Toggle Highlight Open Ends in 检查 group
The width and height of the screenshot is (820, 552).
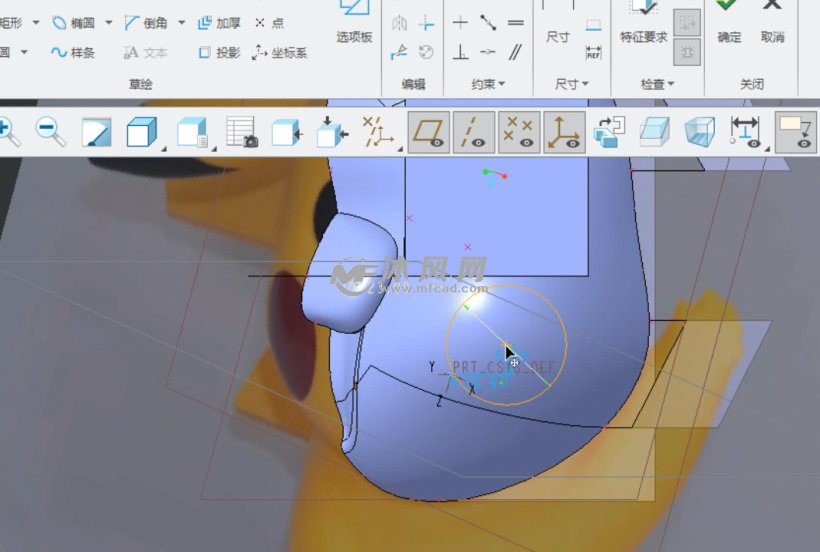pyautogui.click(x=687, y=22)
